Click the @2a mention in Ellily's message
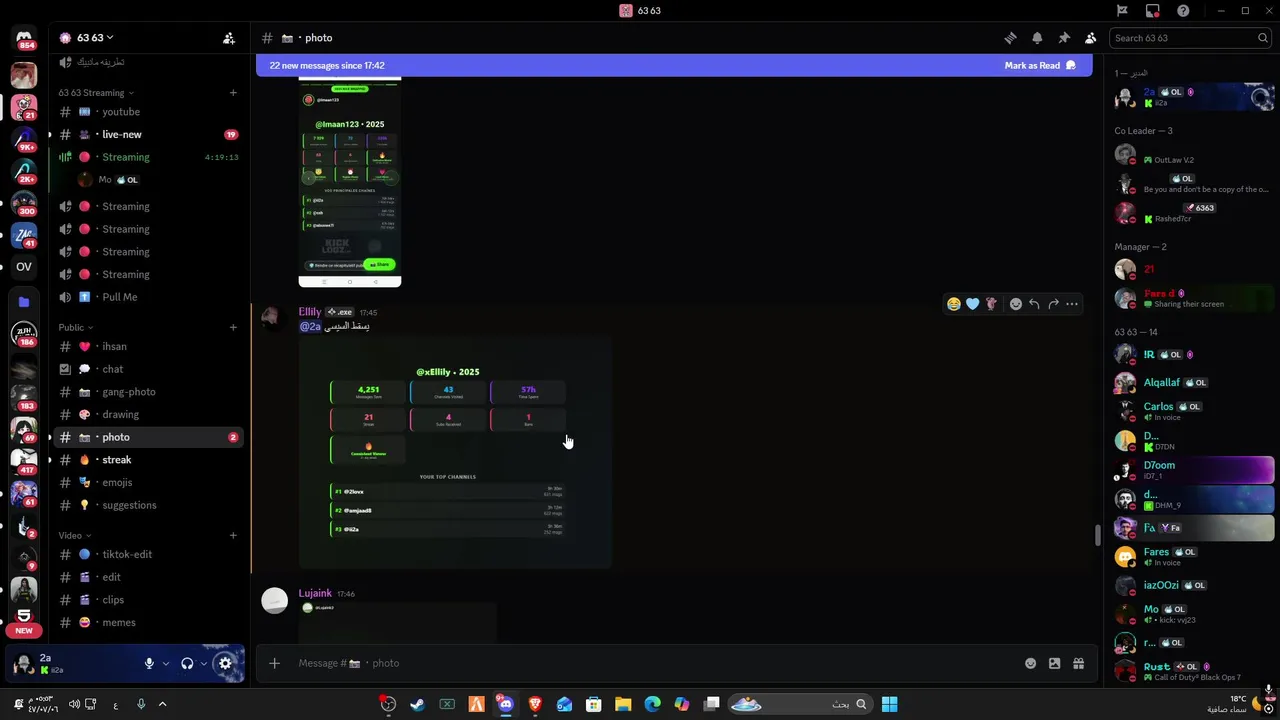Viewport: 1280px width, 720px height. 310,326
